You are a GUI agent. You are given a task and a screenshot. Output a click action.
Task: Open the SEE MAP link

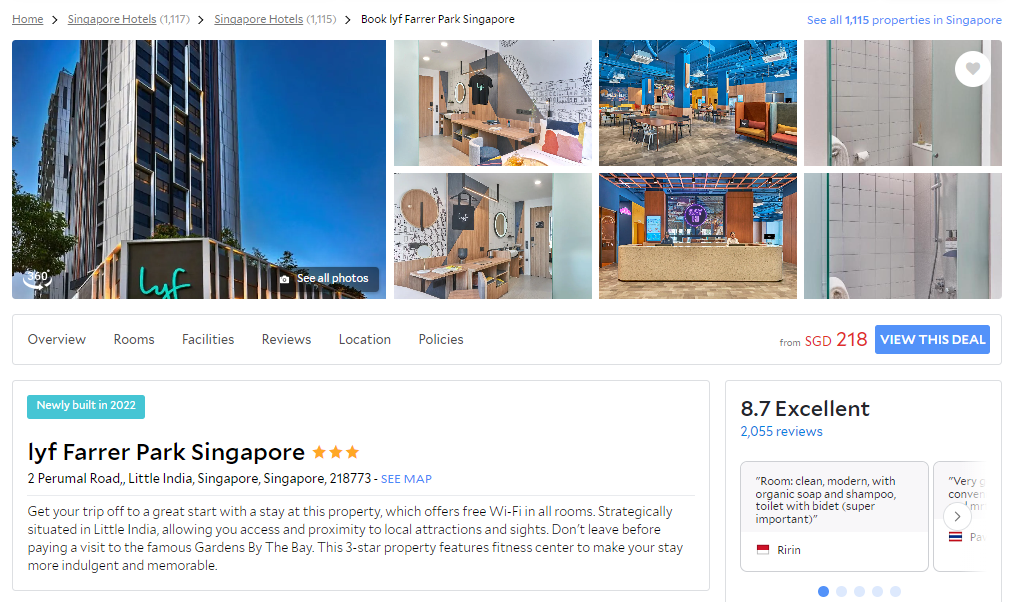click(406, 479)
